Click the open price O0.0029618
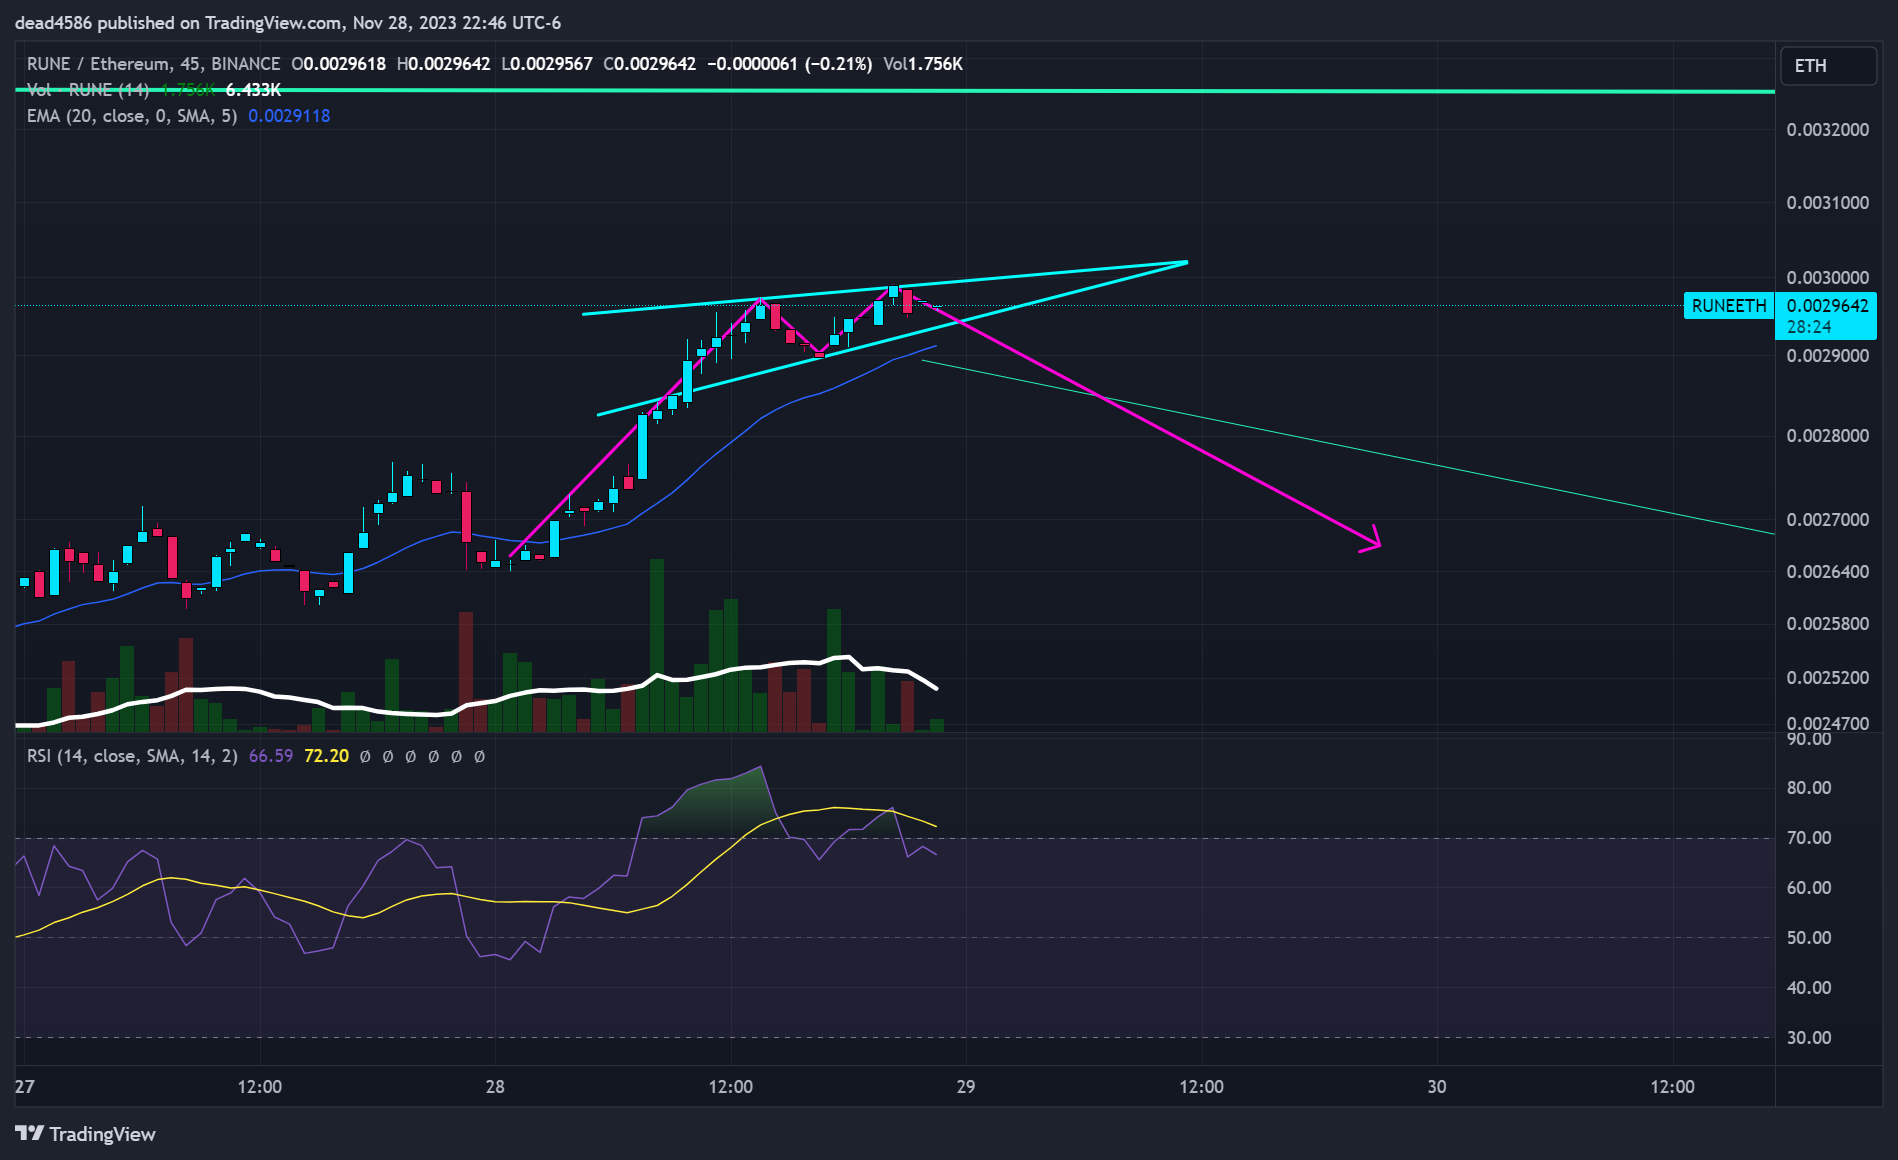This screenshot has height=1160, width=1898. (339, 64)
